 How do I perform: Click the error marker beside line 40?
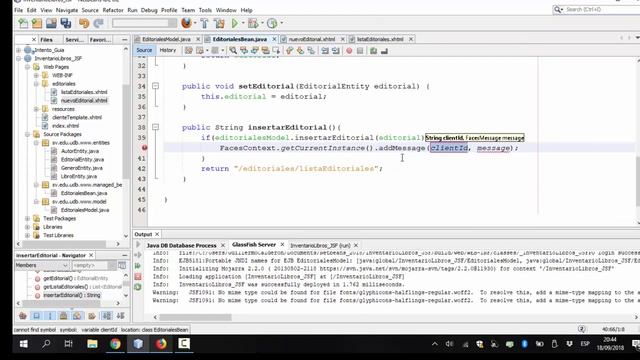tap(144, 148)
